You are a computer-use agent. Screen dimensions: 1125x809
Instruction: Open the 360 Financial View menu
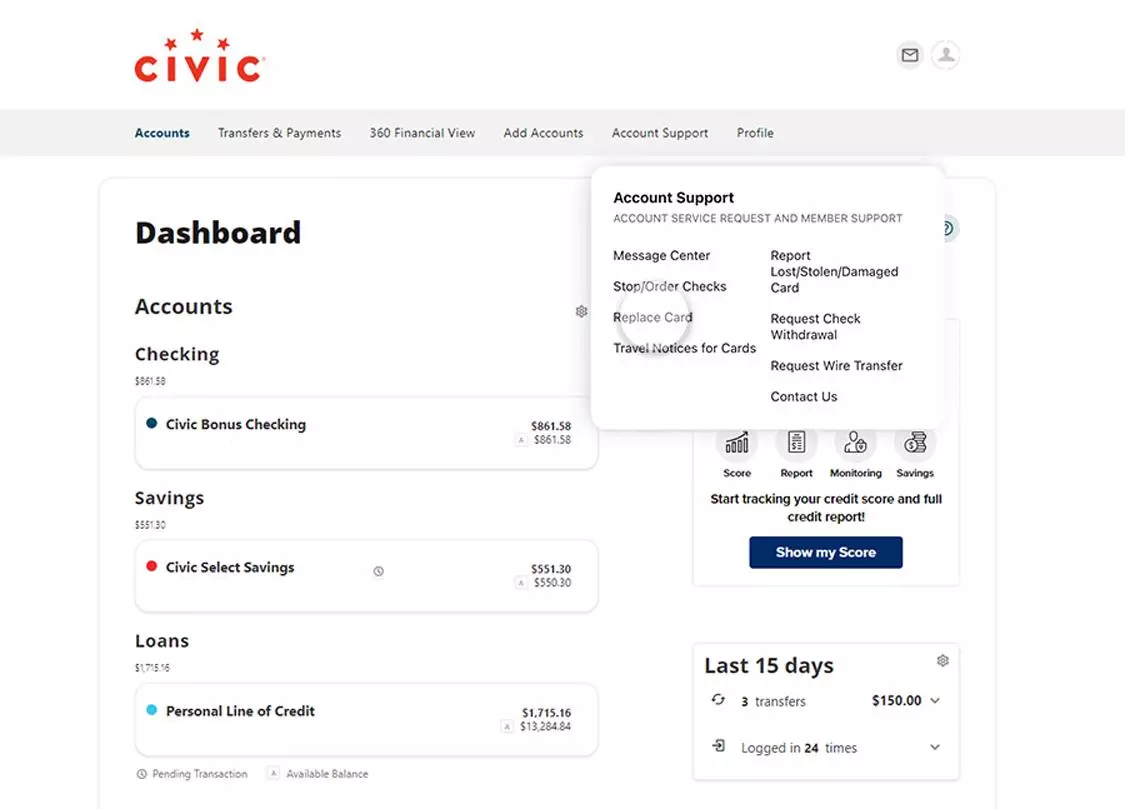coord(422,133)
